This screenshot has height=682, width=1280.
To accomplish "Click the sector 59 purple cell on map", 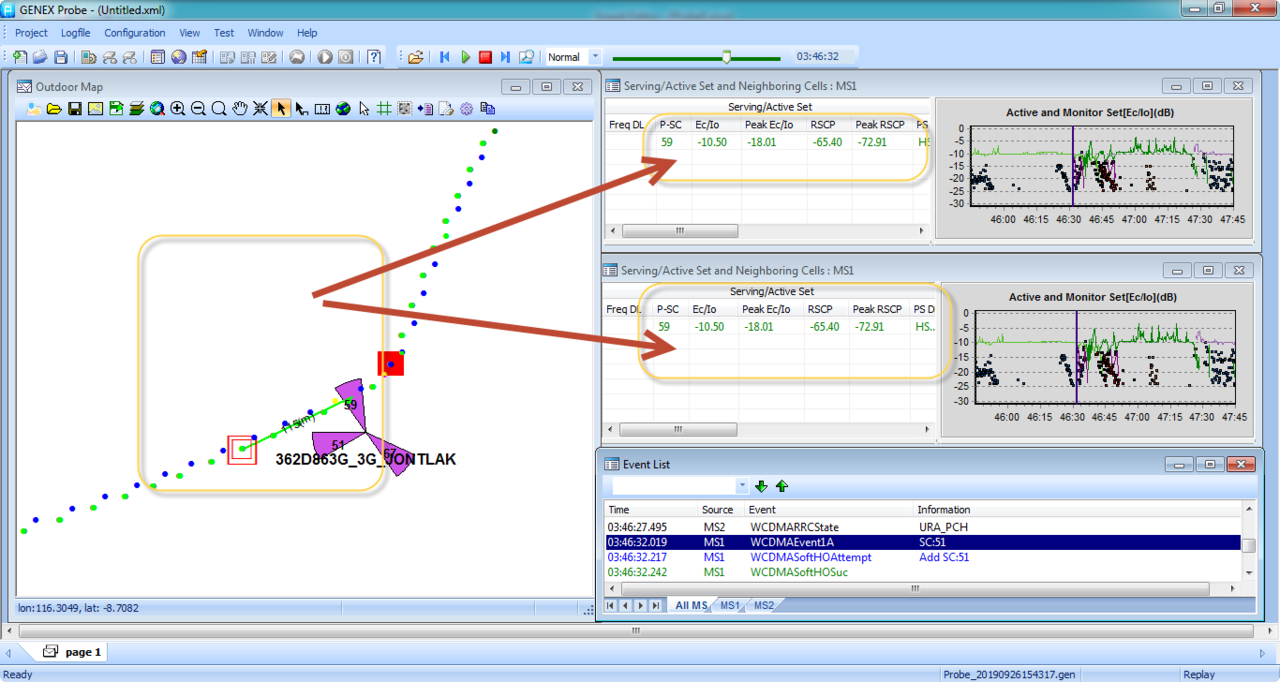I will 351,404.
